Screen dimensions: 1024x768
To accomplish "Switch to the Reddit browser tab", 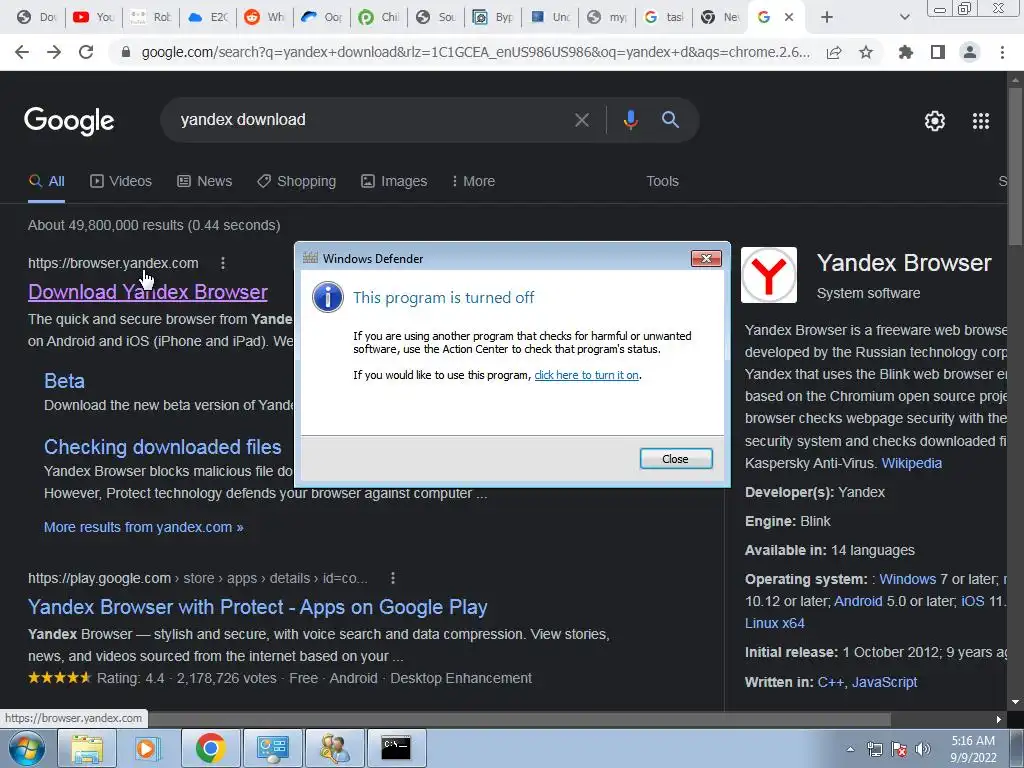I will (264, 17).
